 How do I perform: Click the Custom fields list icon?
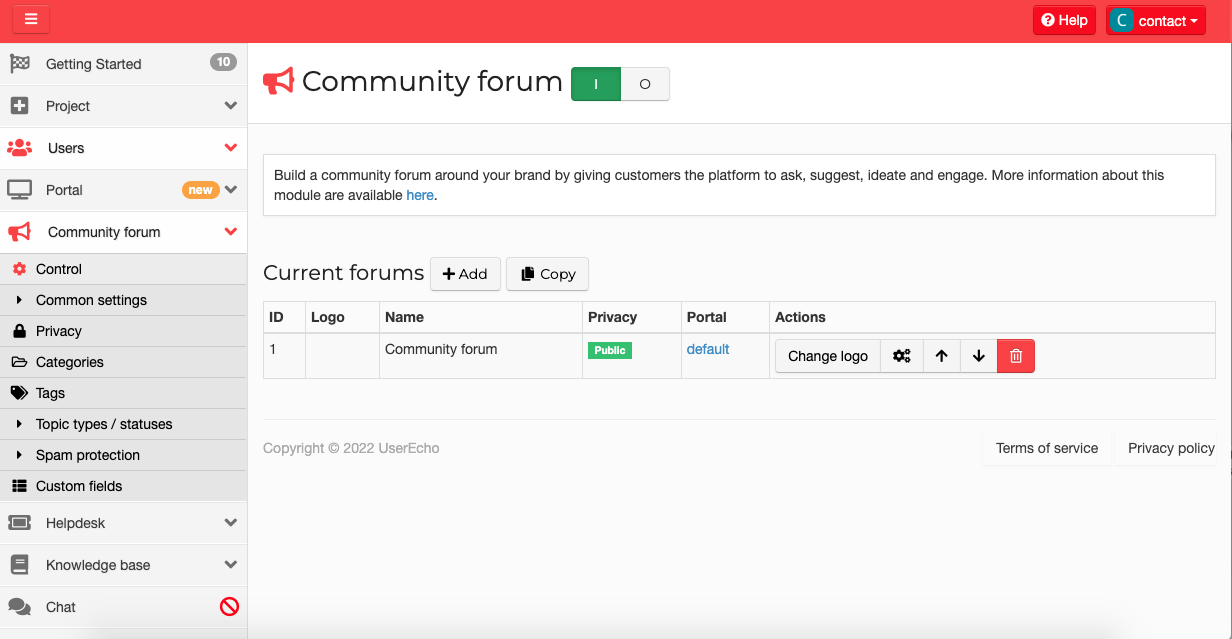[x=19, y=486]
